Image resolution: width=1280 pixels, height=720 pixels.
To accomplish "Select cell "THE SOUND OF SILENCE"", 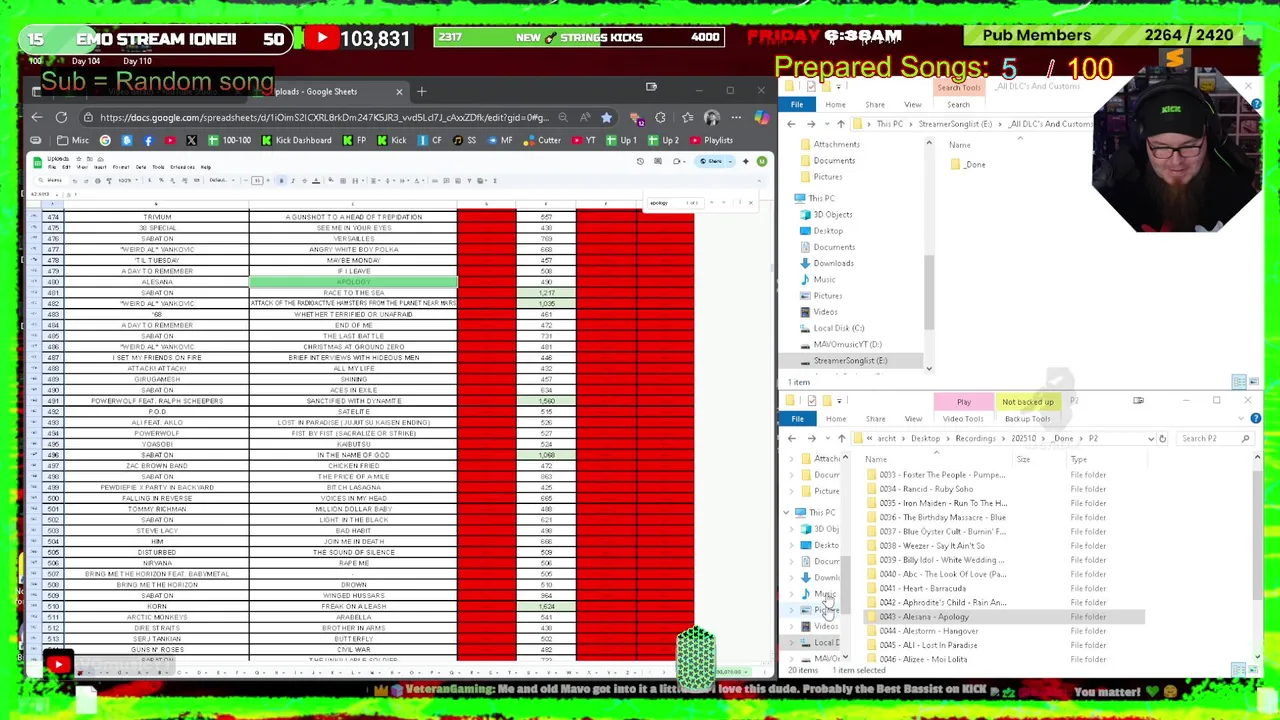I will tap(353, 552).
